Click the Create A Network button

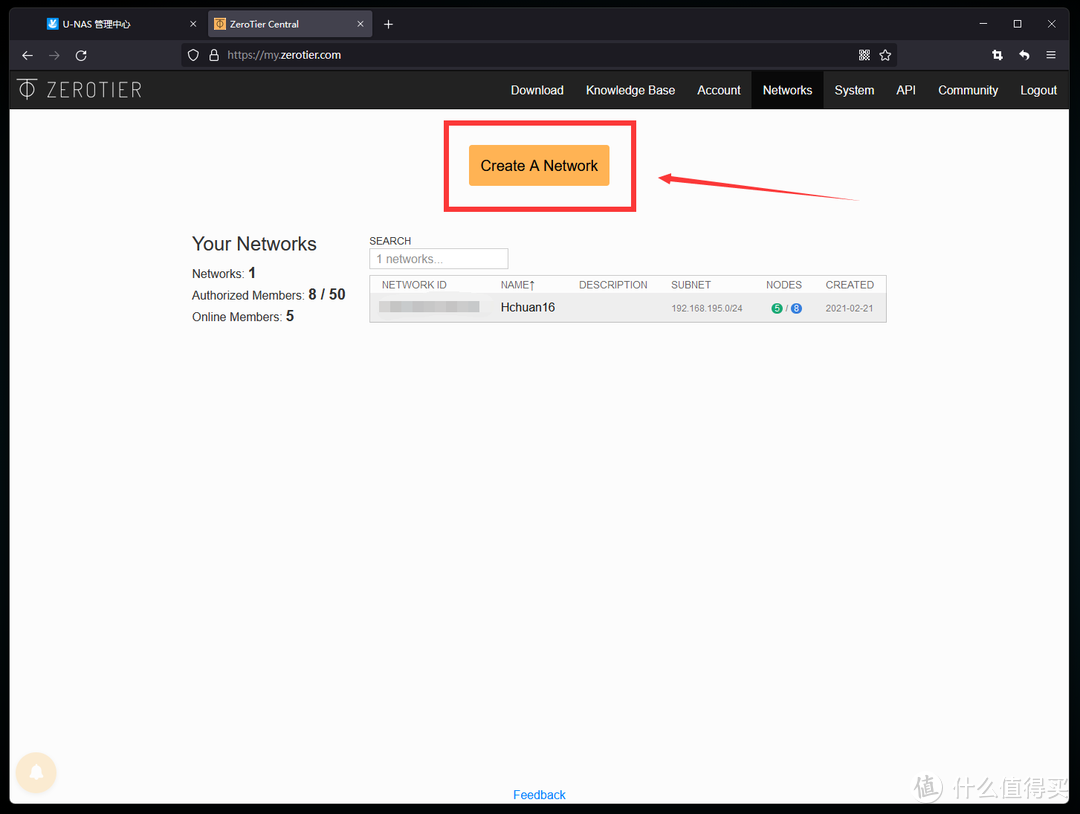539,165
